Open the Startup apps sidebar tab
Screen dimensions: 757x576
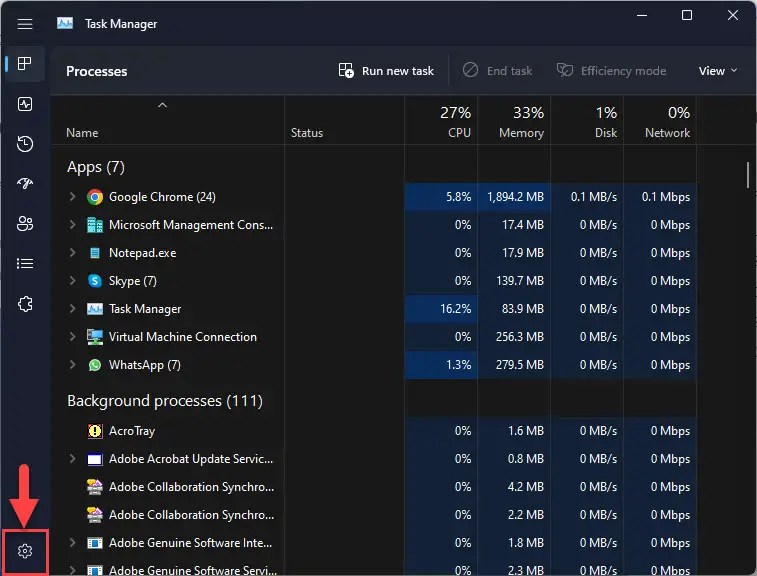[x=25, y=183]
